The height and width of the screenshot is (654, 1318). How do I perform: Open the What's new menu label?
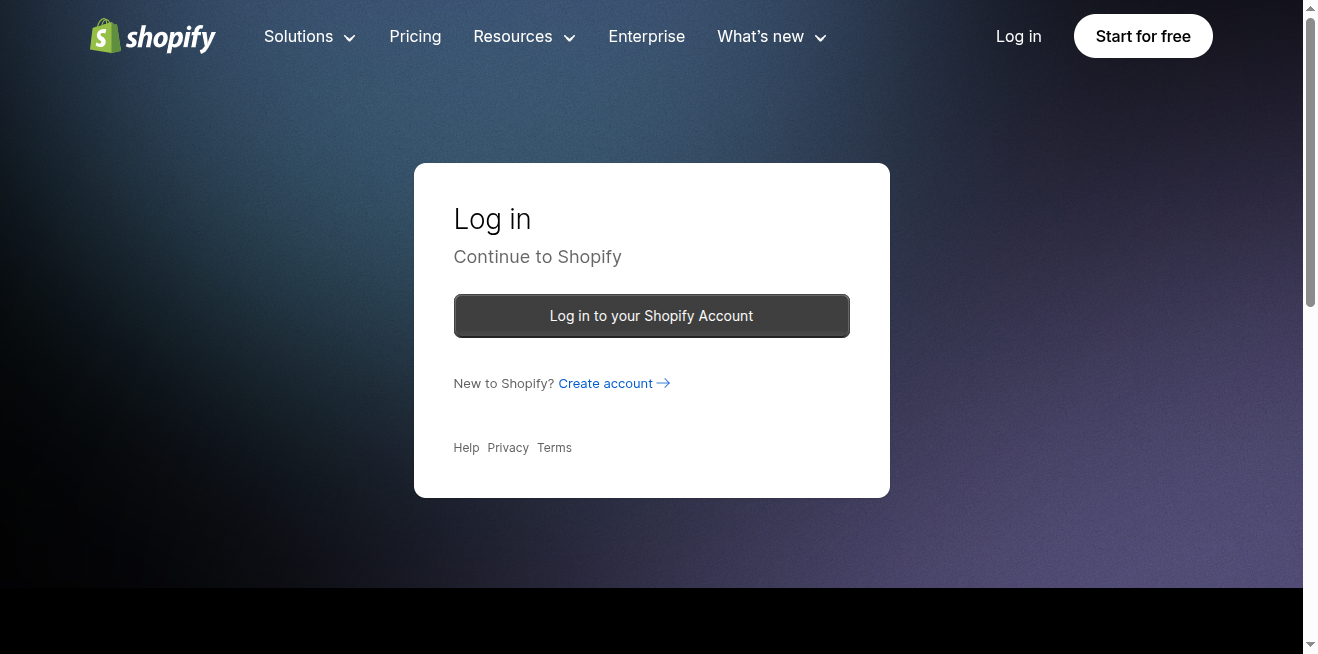click(x=760, y=36)
